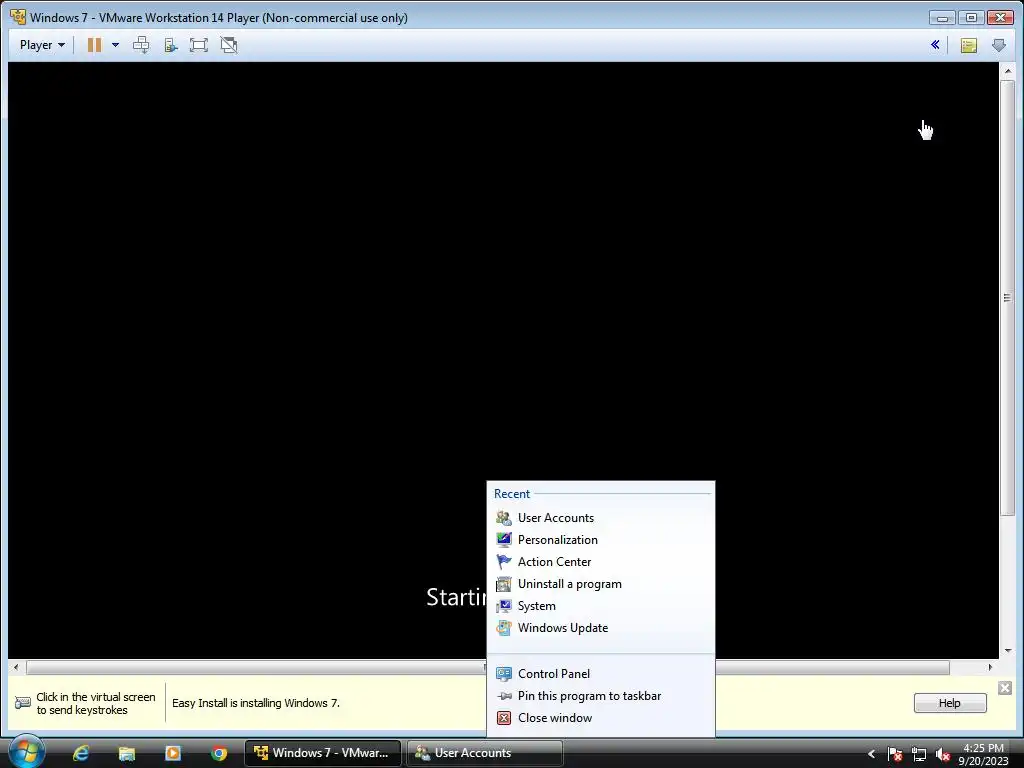Maximize the VMware Player window
This screenshot has width=1024, height=768.
pyautogui.click(x=971, y=18)
